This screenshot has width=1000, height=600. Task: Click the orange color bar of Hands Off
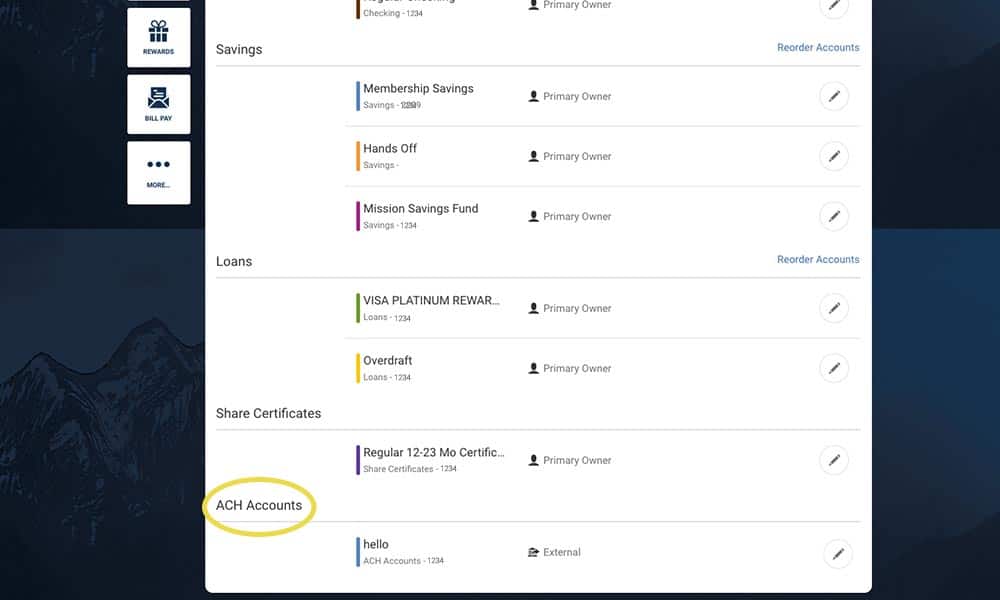(x=358, y=156)
